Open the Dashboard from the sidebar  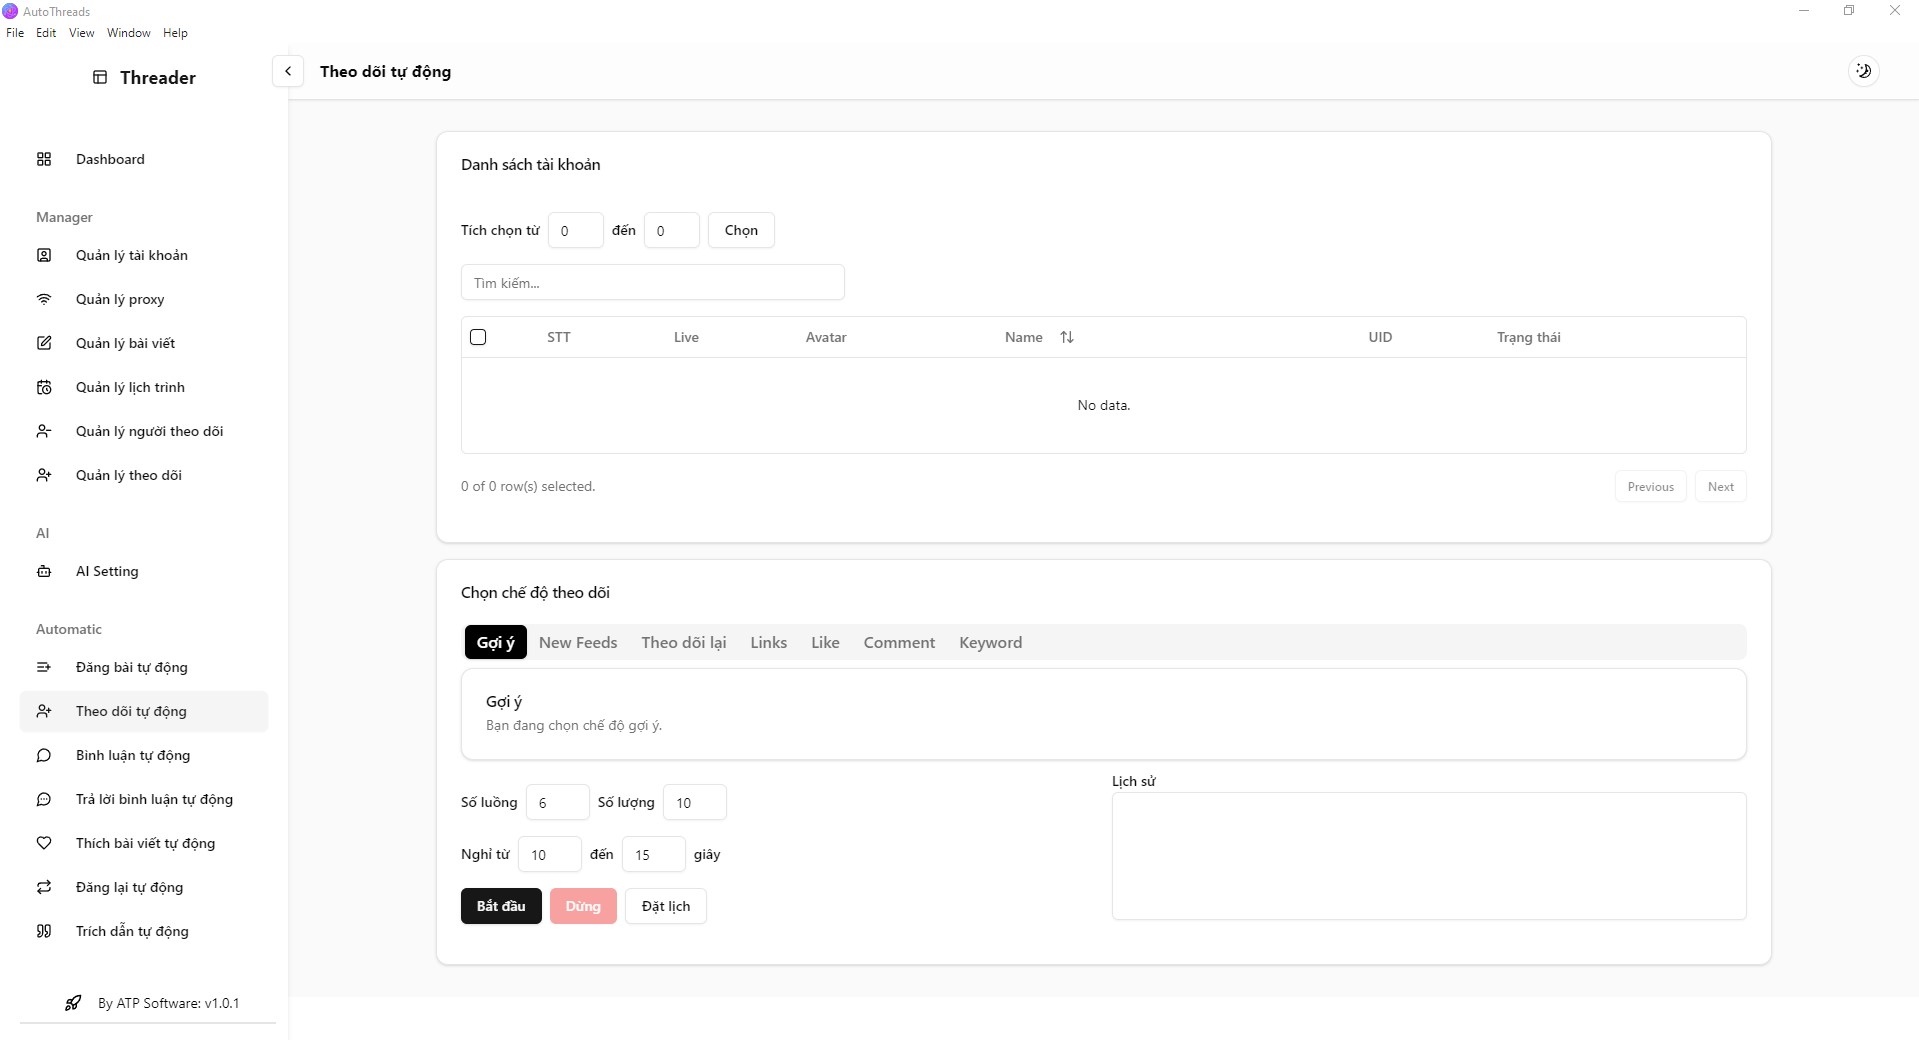point(108,158)
